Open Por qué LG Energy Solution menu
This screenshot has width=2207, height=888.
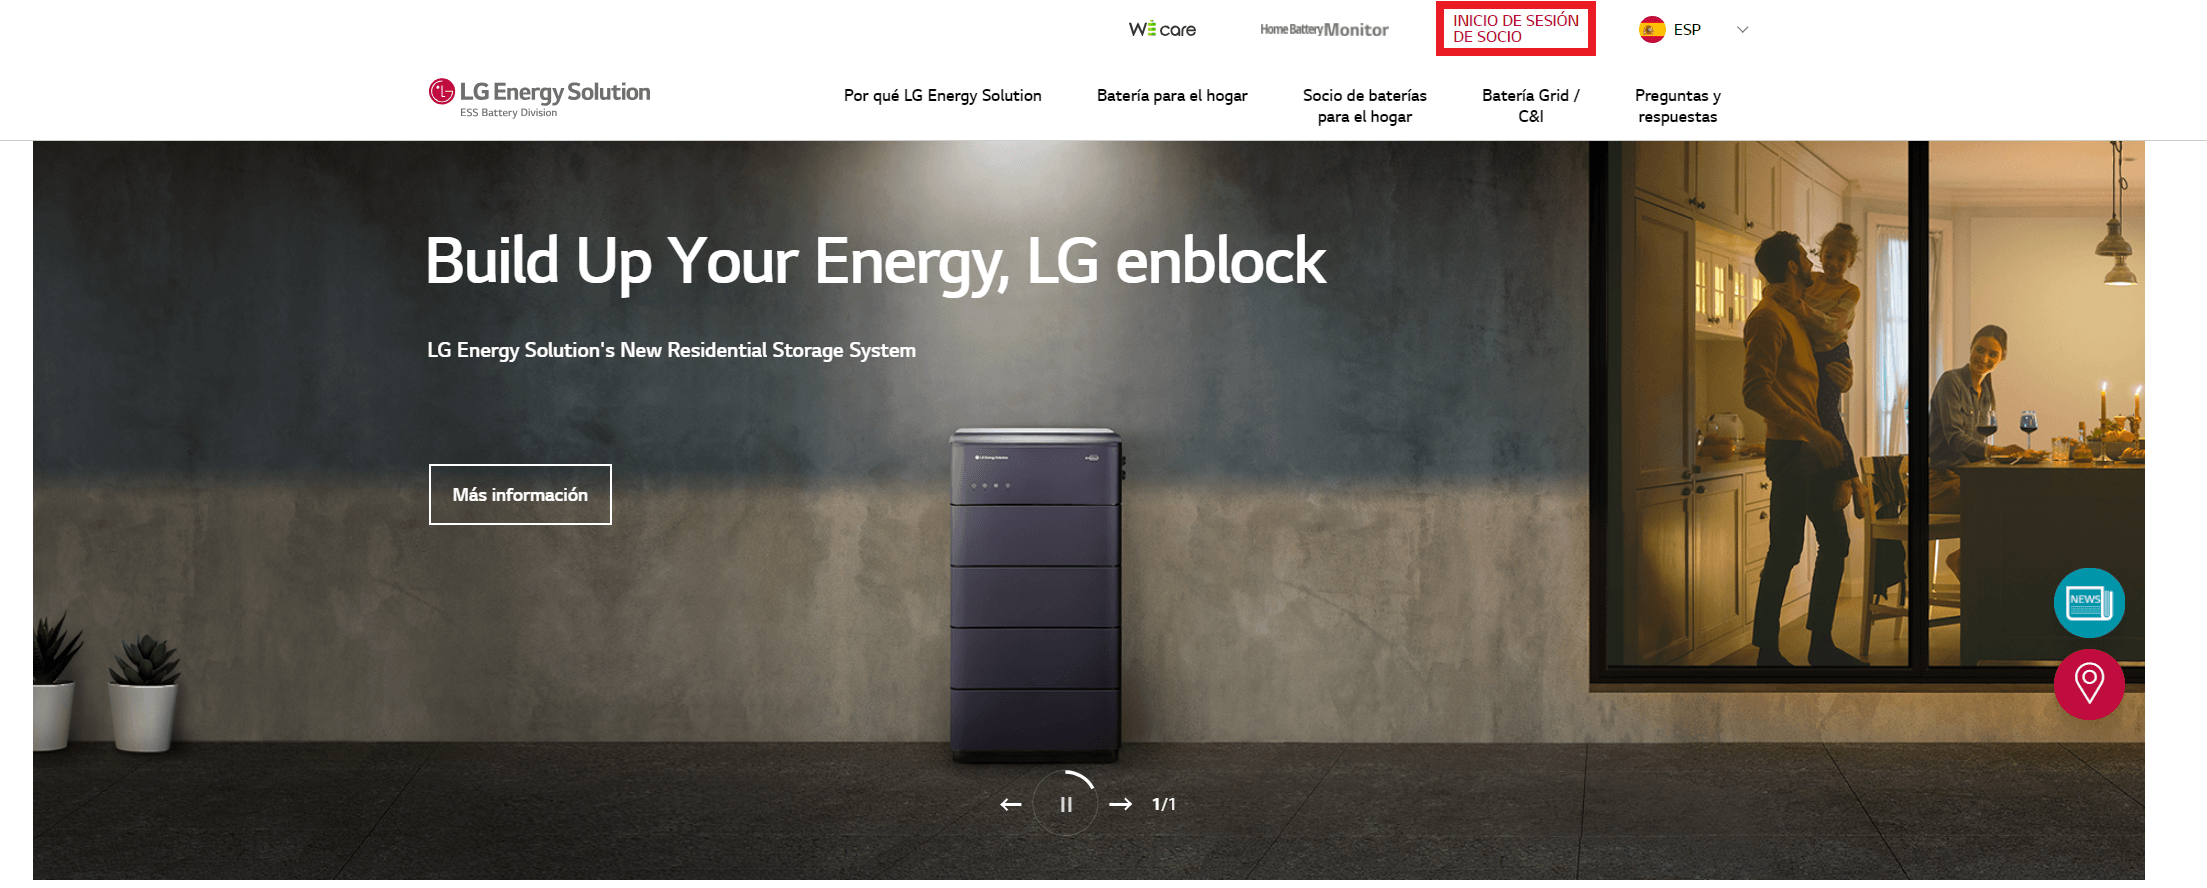(943, 96)
